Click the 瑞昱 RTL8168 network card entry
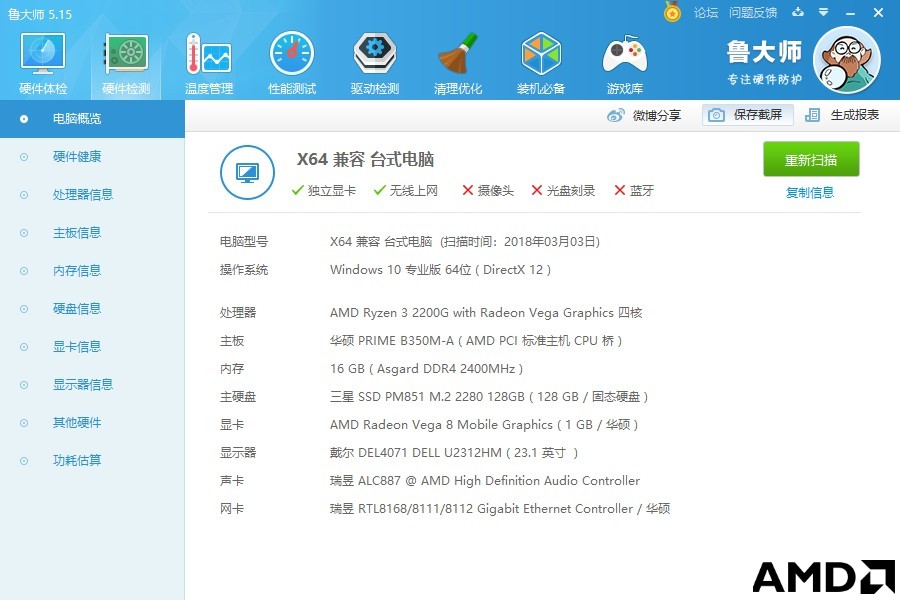The width and height of the screenshot is (900, 600). coord(500,509)
